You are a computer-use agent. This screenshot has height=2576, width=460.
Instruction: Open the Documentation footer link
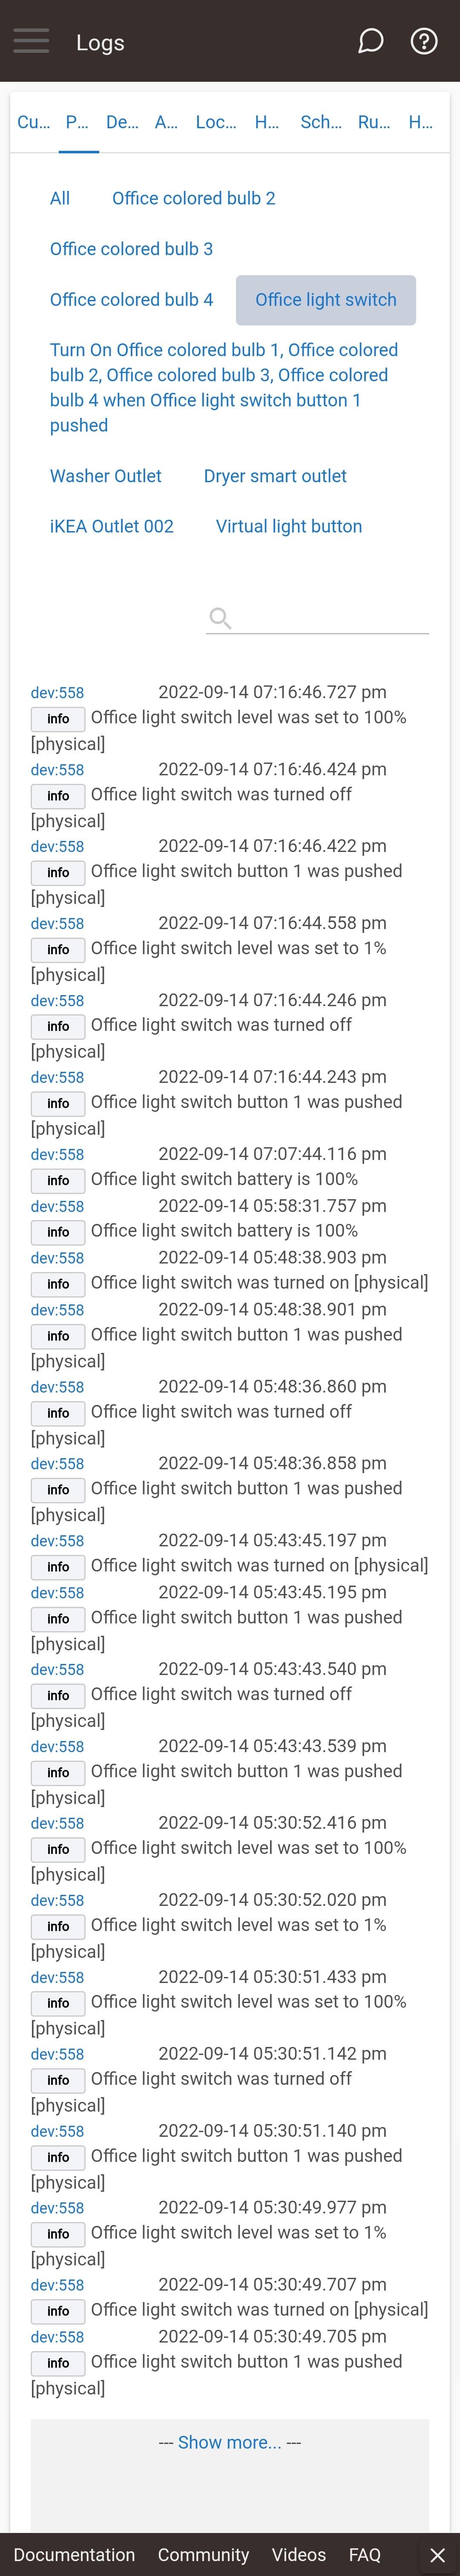[x=74, y=2554]
